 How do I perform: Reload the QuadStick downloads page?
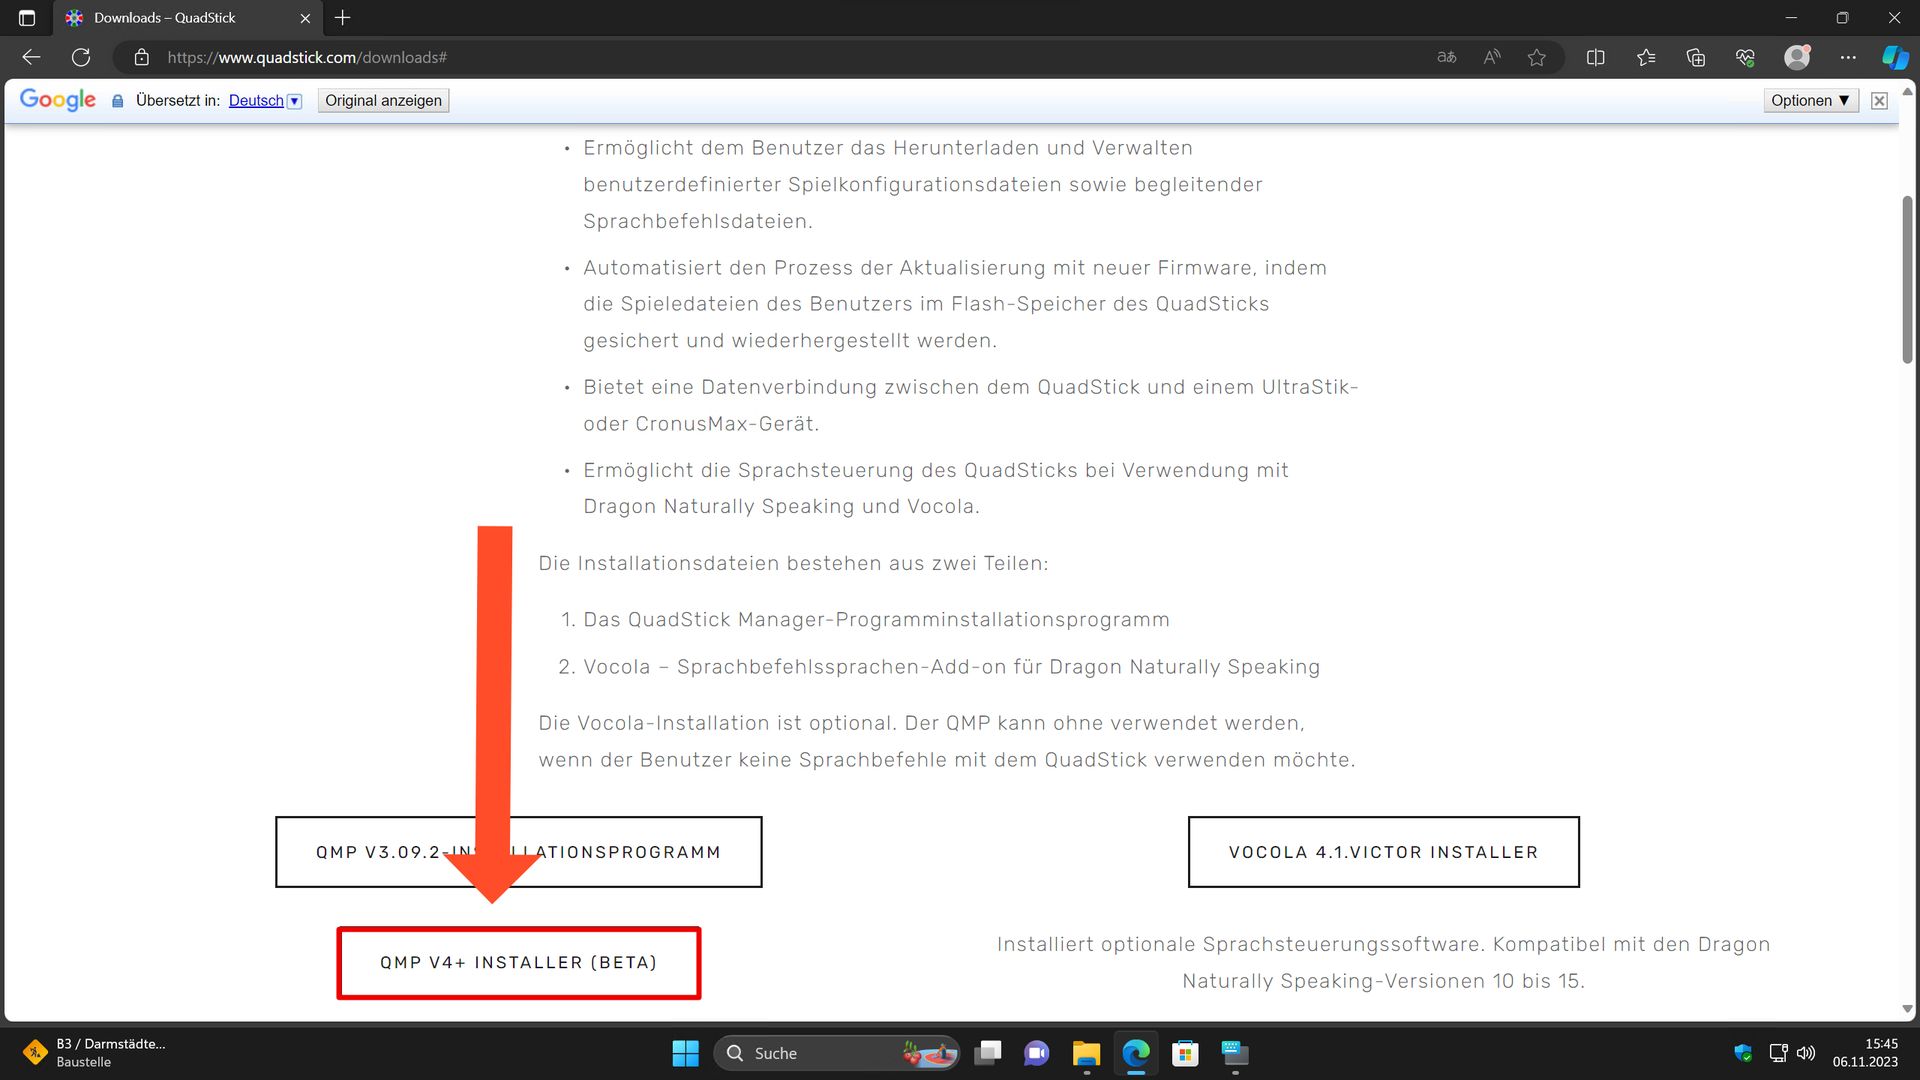pyautogui.click(x=81, y=57)
